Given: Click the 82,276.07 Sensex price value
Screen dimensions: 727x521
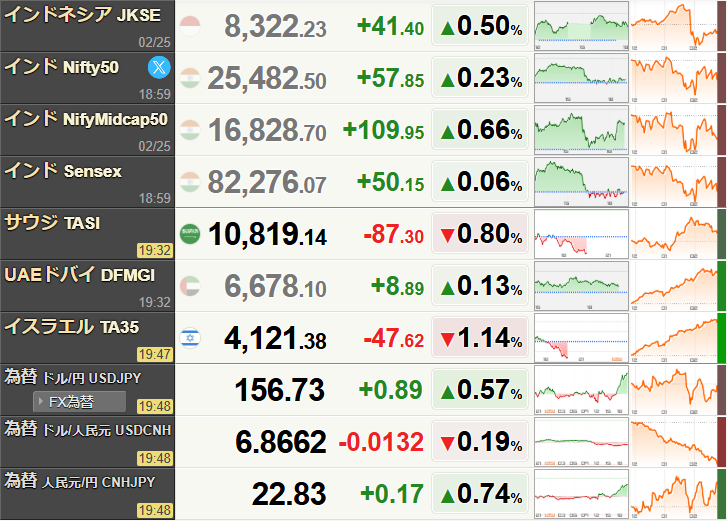Looking at the screenshot, I should click(x=267, y=182).
